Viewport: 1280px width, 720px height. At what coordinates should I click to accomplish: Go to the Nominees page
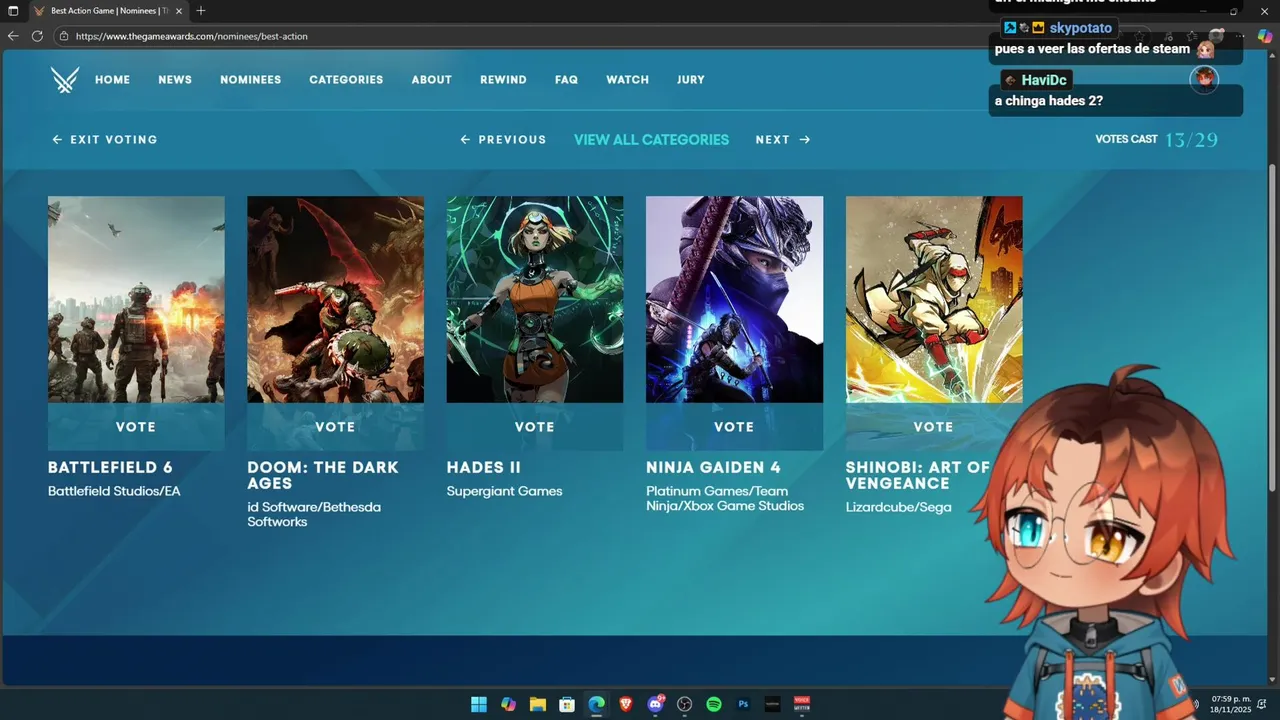pyautogui.click(x=250, y=80)
